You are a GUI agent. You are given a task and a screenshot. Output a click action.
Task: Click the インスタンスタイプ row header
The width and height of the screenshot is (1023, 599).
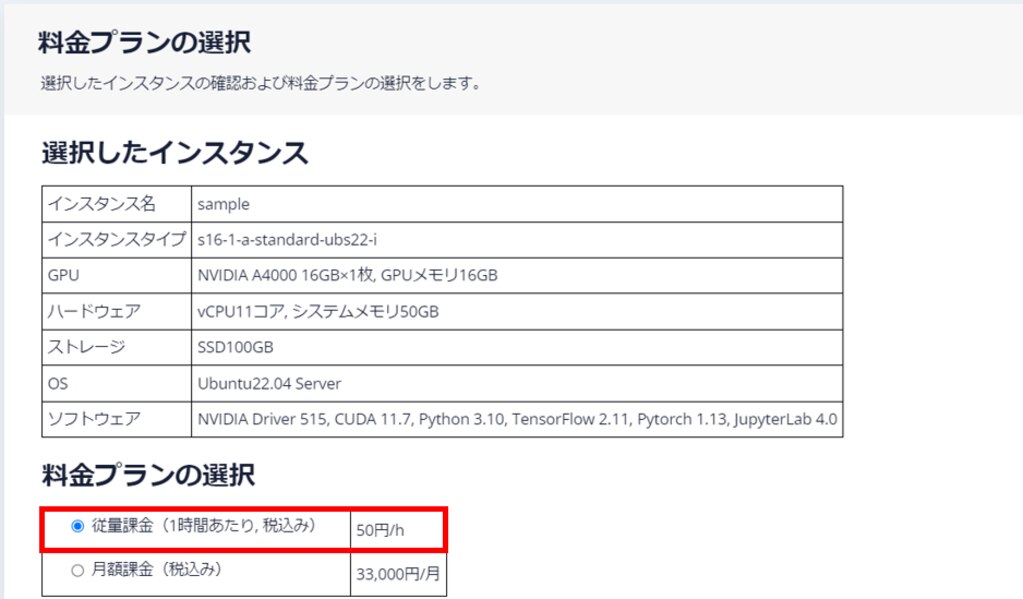[x=117, y=239]
